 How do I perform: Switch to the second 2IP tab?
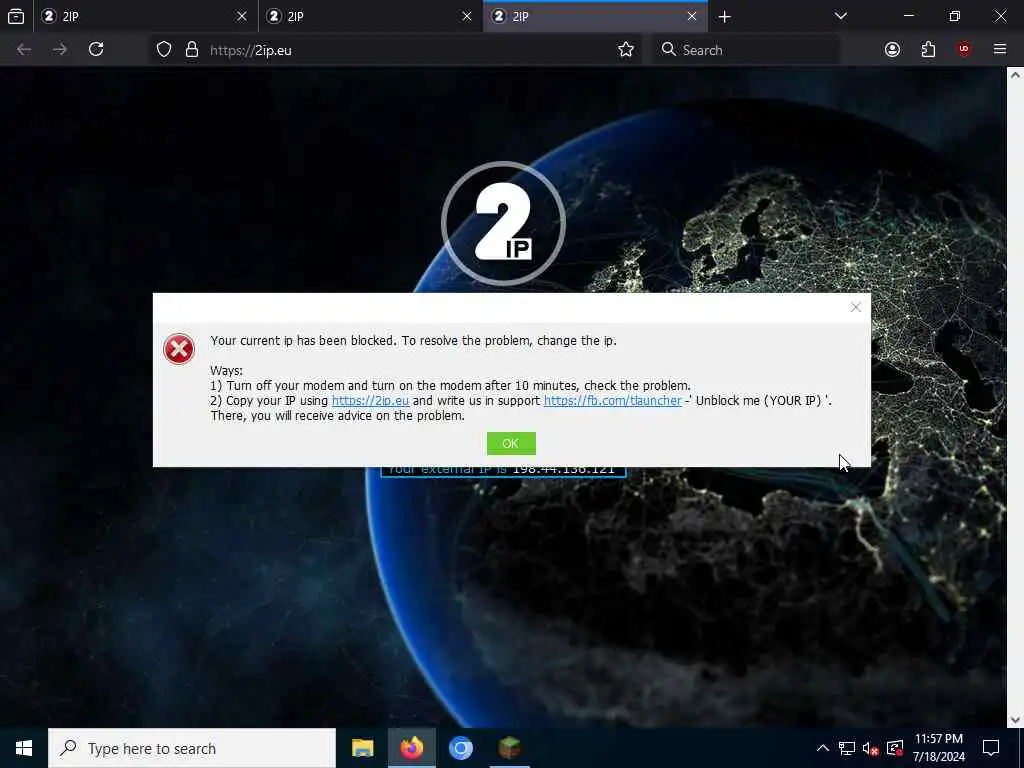[370, 16]
